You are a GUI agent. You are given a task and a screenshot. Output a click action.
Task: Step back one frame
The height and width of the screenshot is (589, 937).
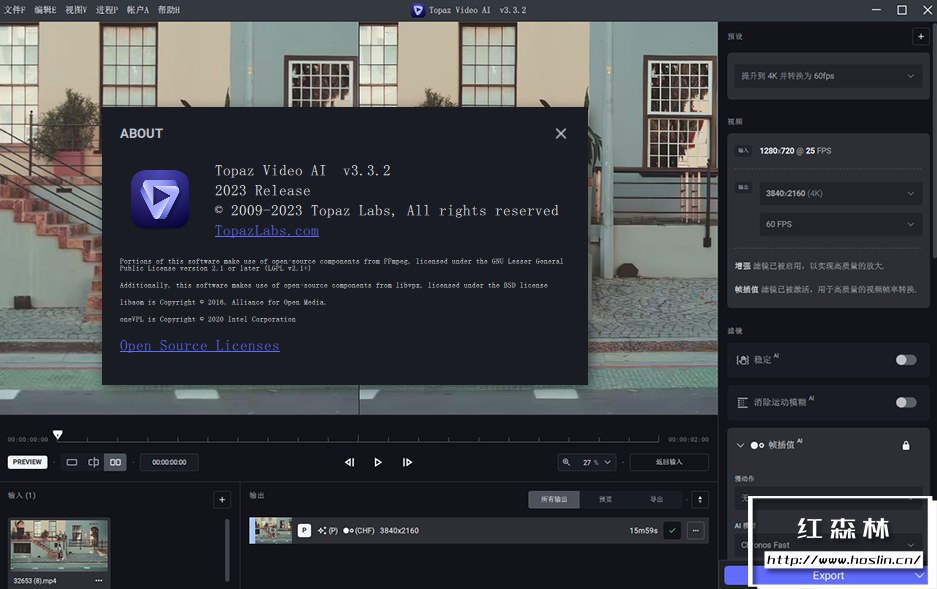coord(350,462)
